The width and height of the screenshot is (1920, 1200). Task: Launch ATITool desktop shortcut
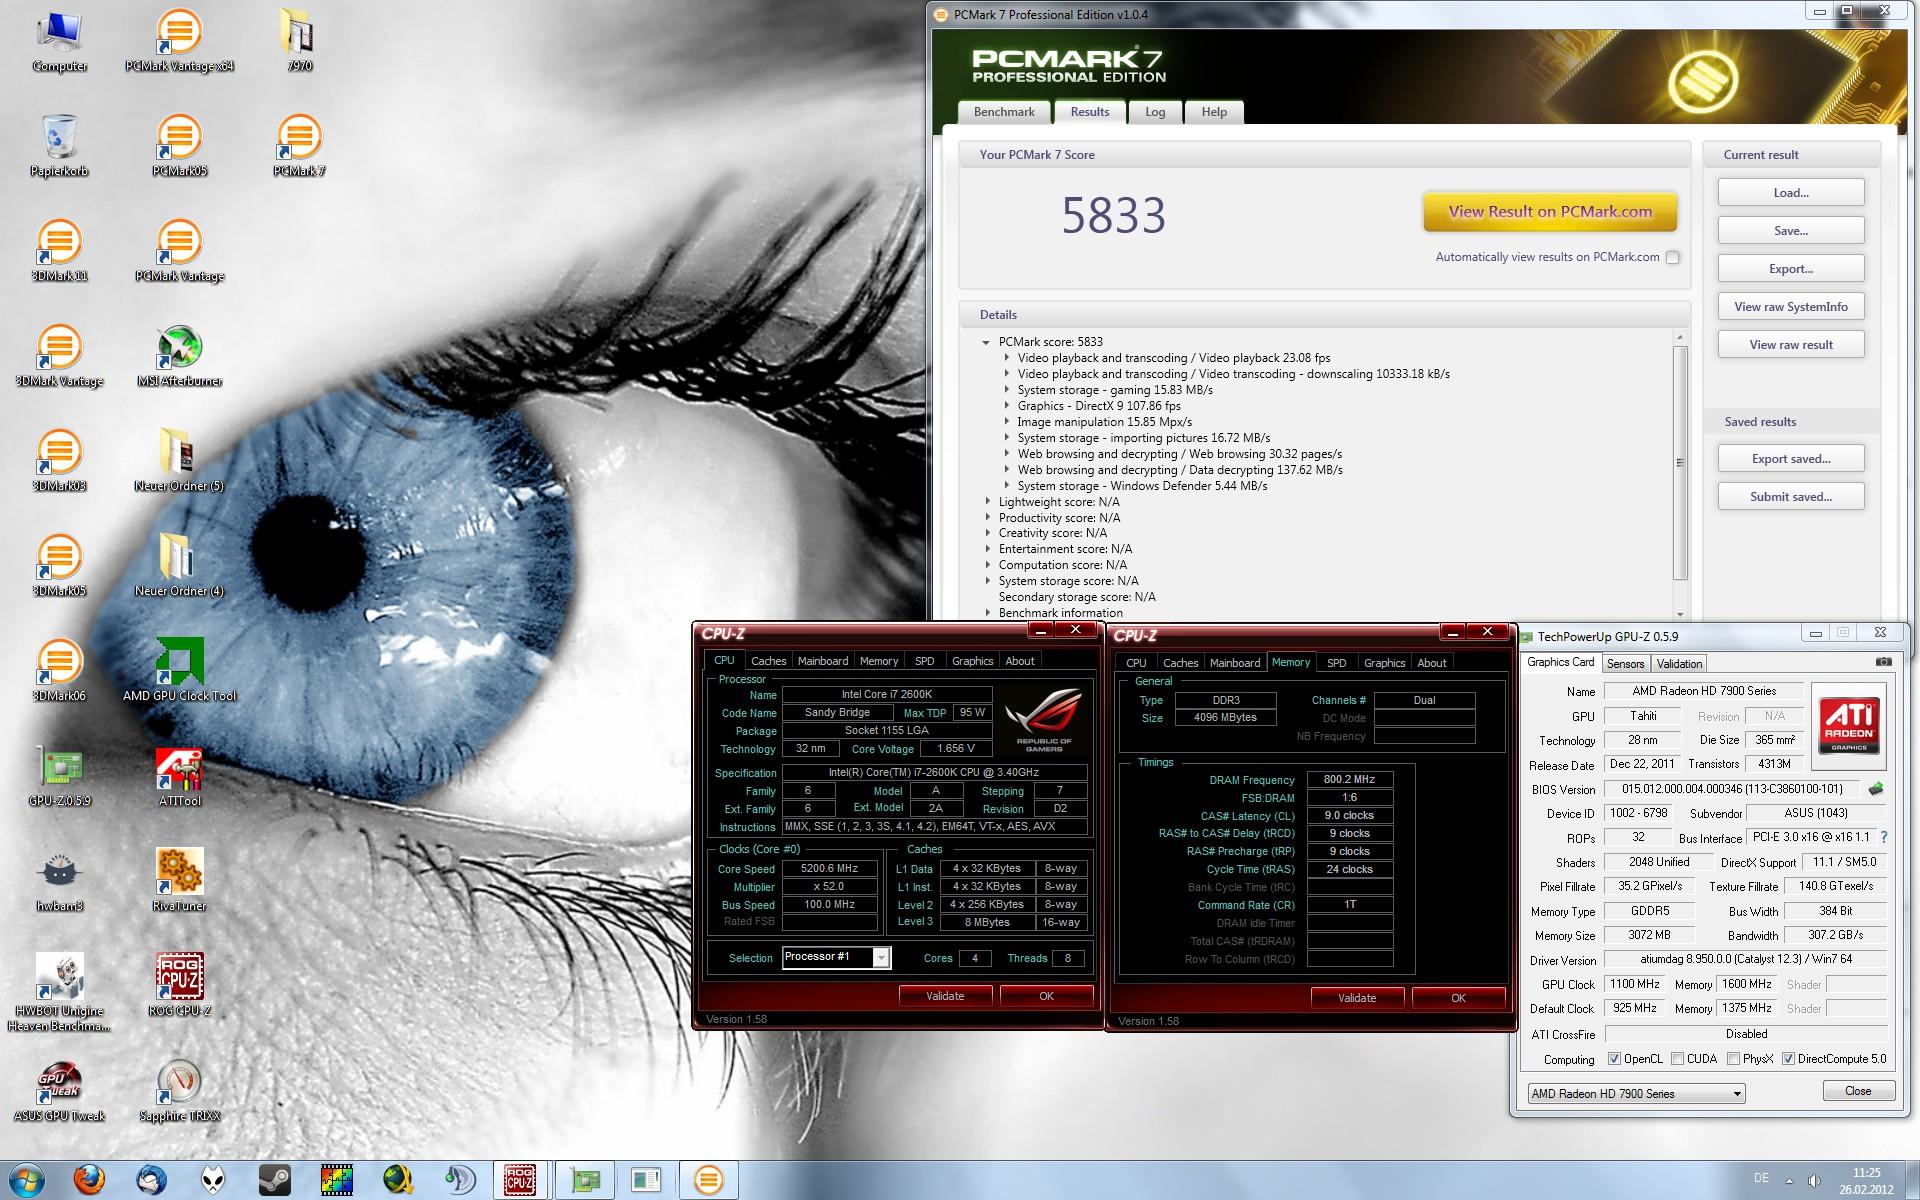(179, 777)
